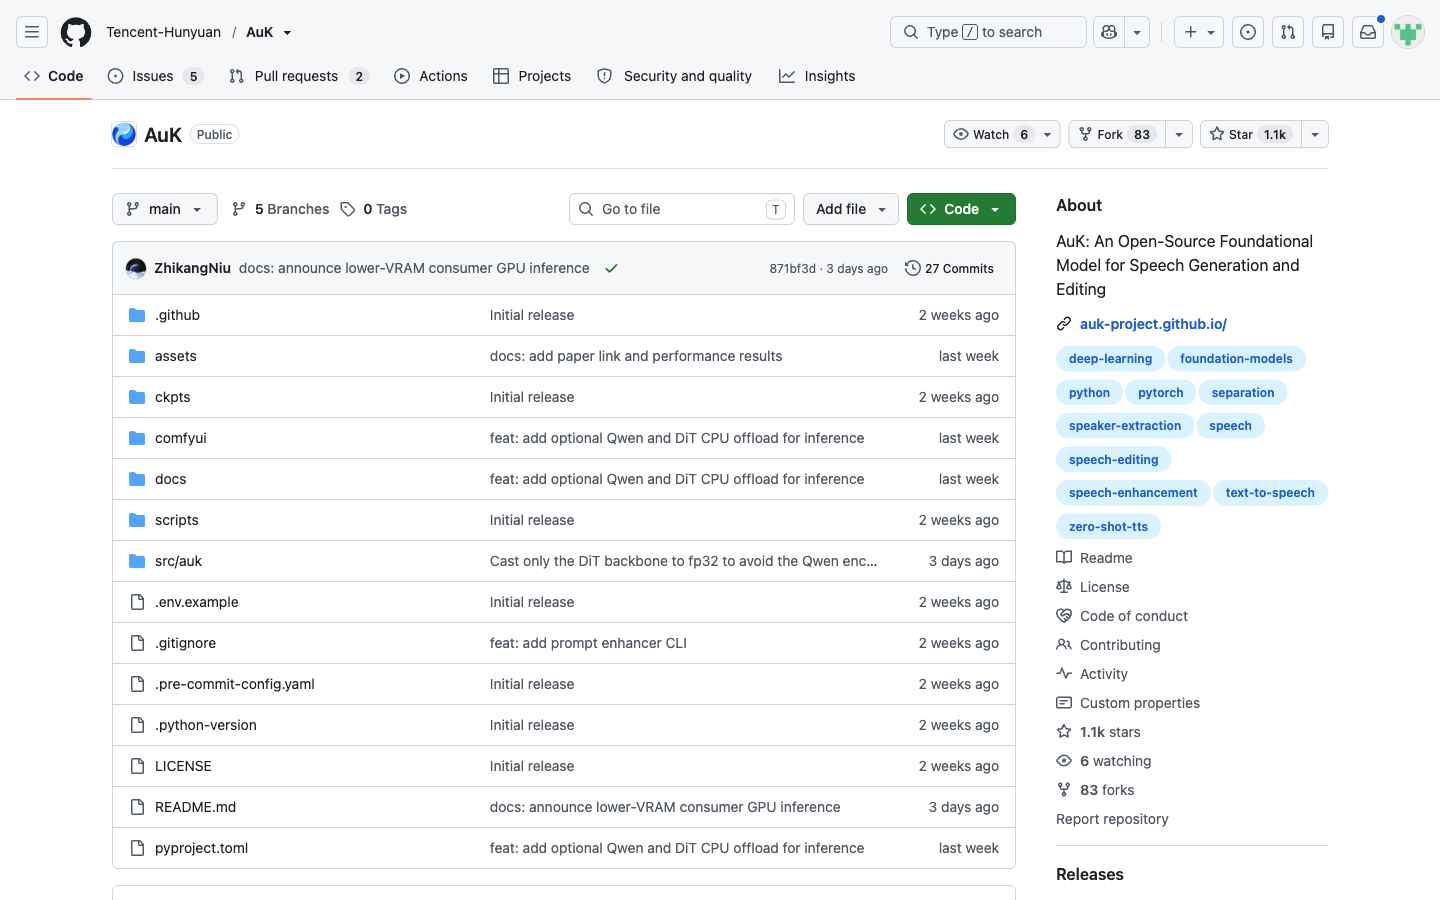Open the .github folder
This screenshot has height=900, width=1440.
click(x=177, y=315)
